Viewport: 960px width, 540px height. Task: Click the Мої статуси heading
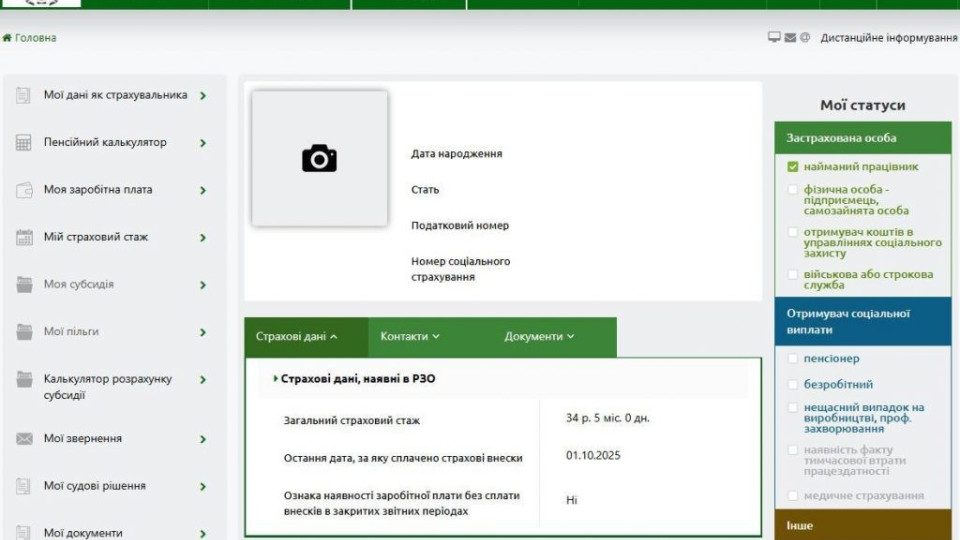[x=863, y=105]
